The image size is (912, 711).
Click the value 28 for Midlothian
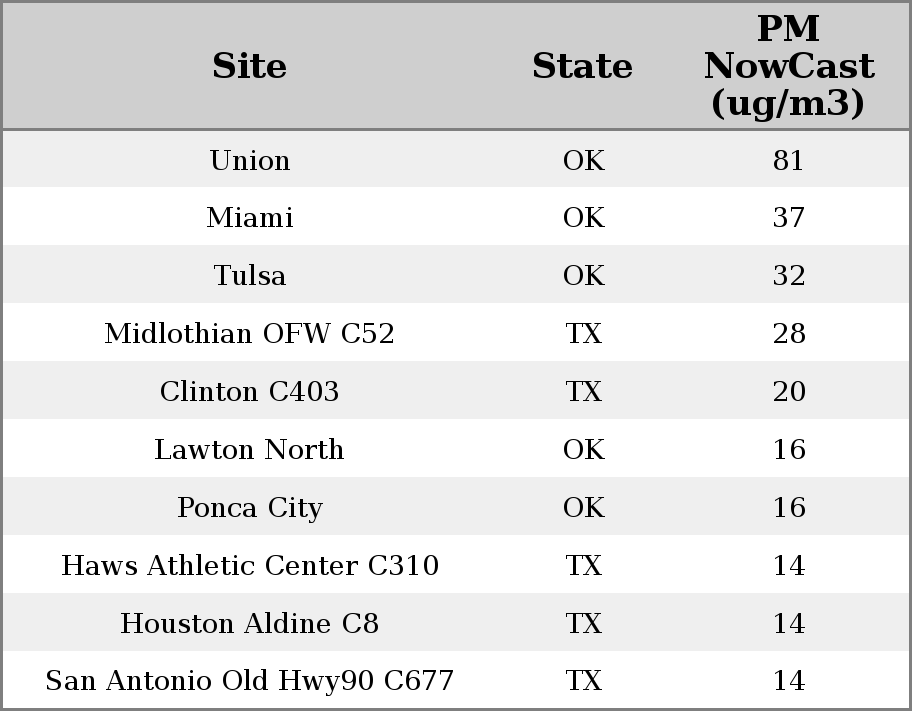pos(789,333)
